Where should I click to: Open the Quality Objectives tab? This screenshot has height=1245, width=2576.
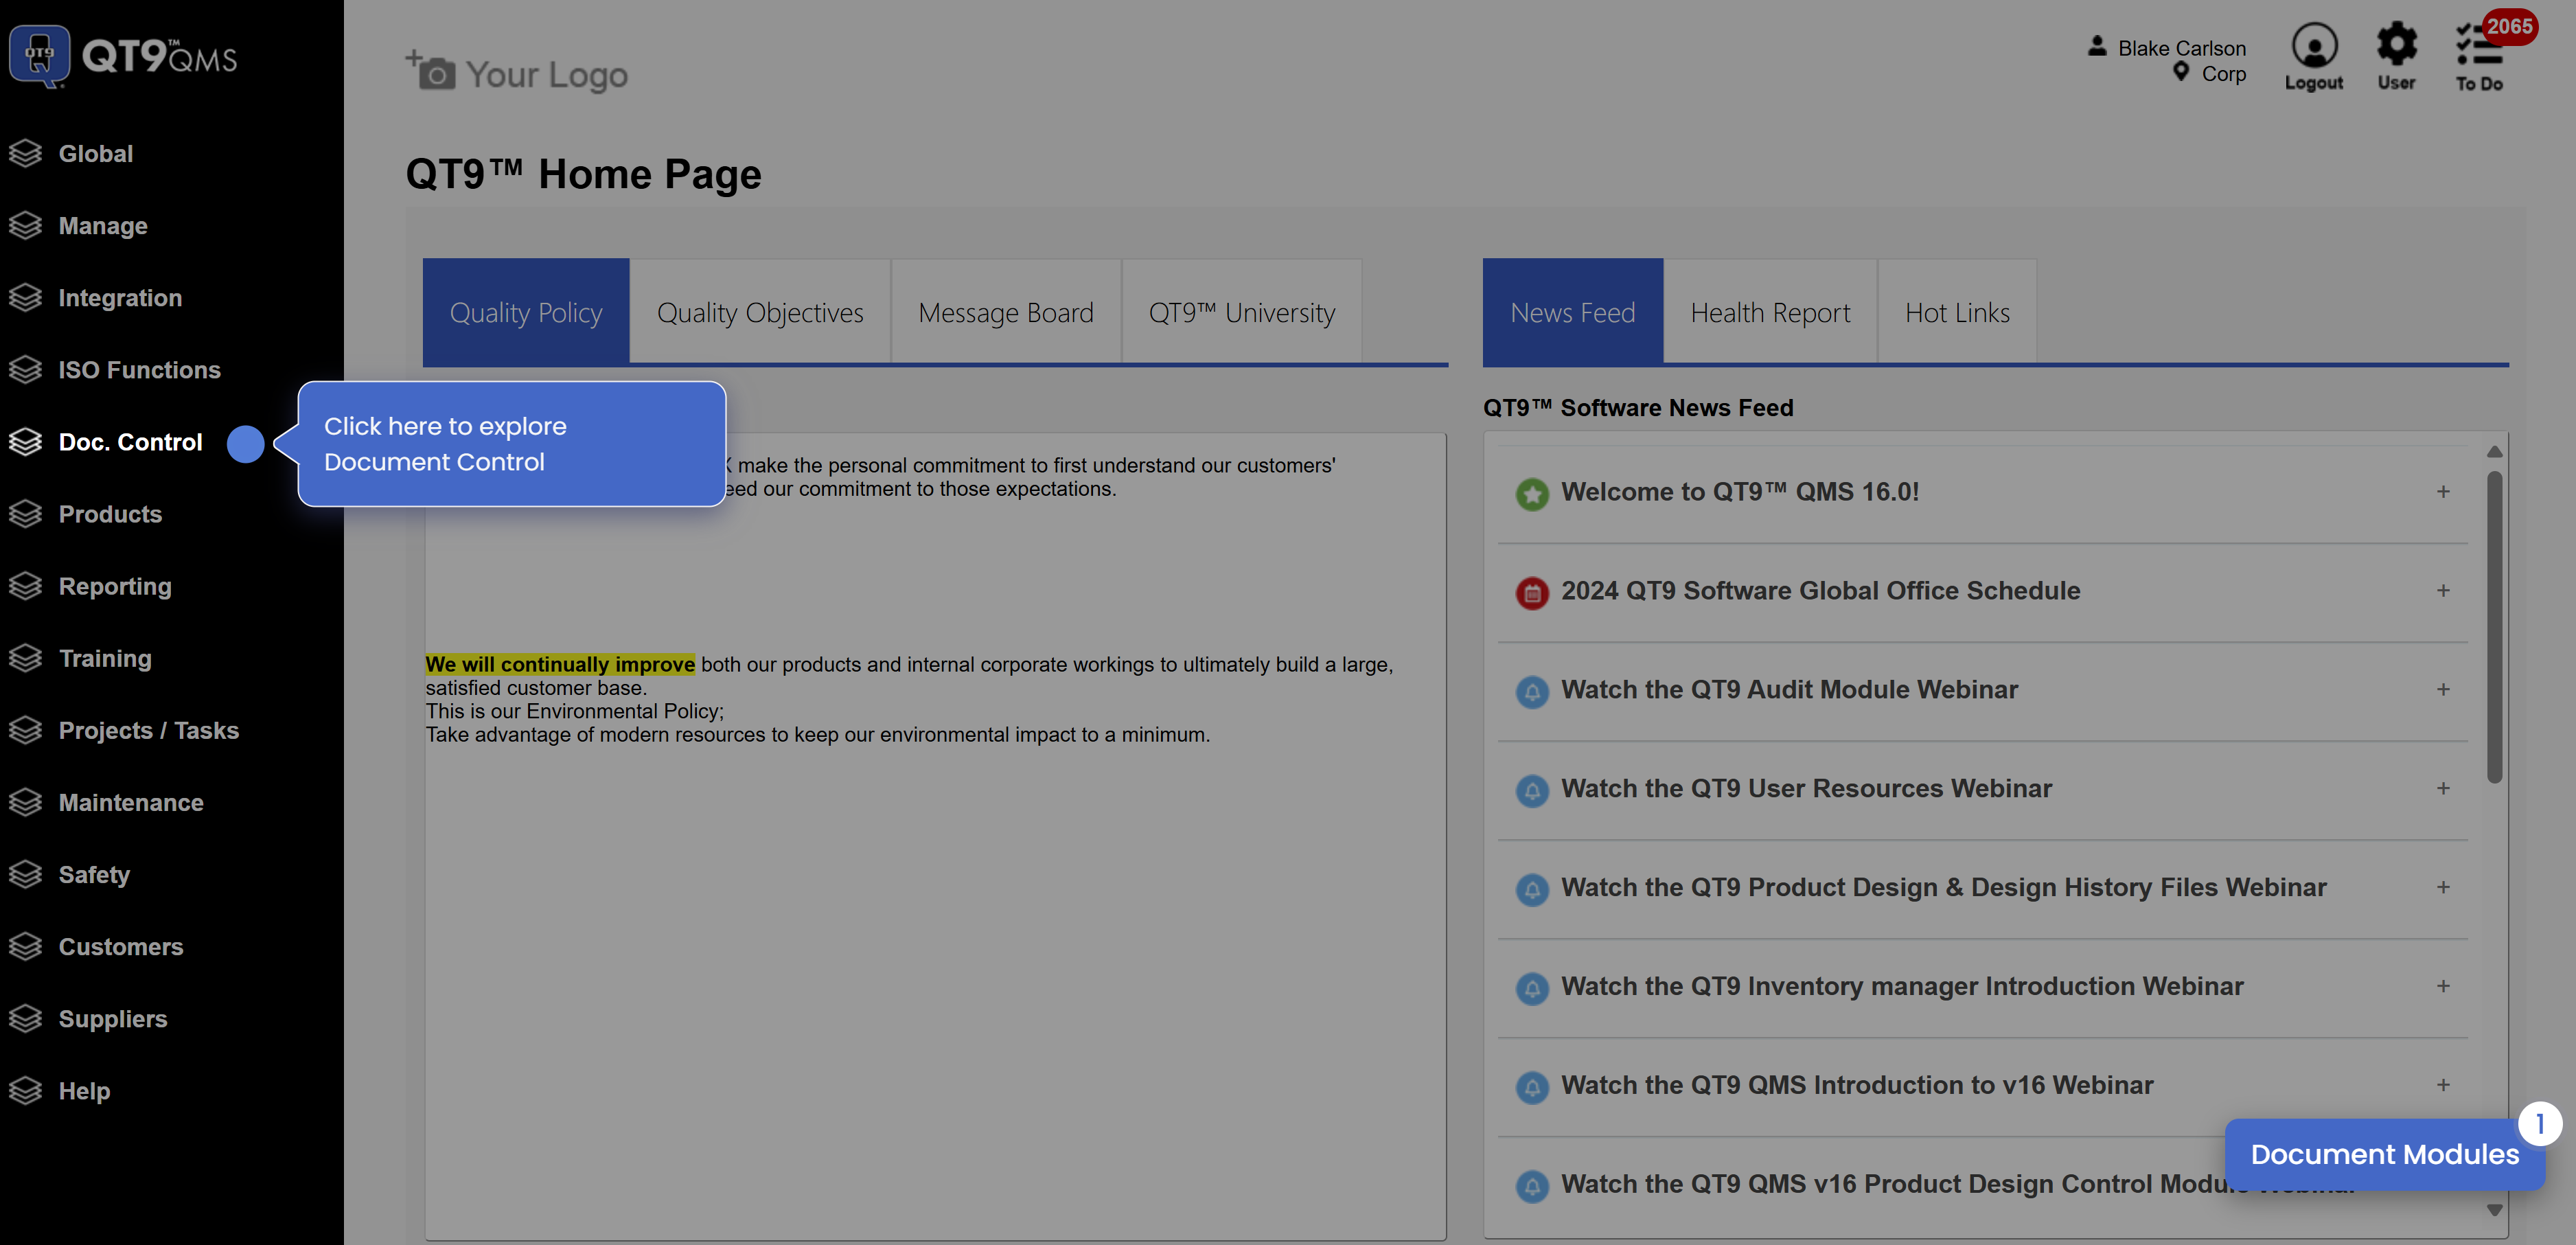click(x=759, y=313)
